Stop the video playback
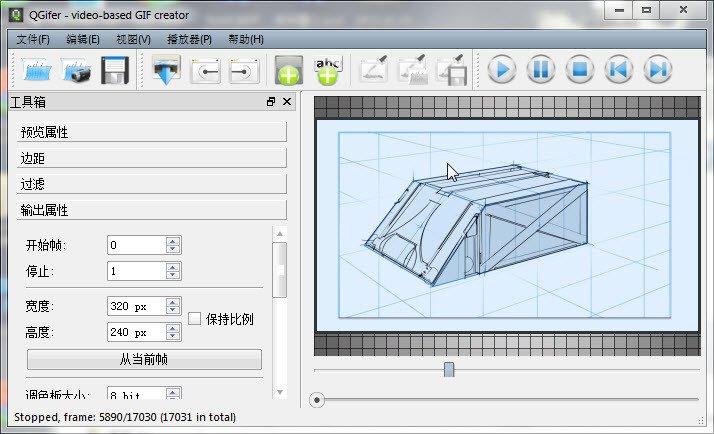This screenshot has width=714, height=434. (579, 70)
